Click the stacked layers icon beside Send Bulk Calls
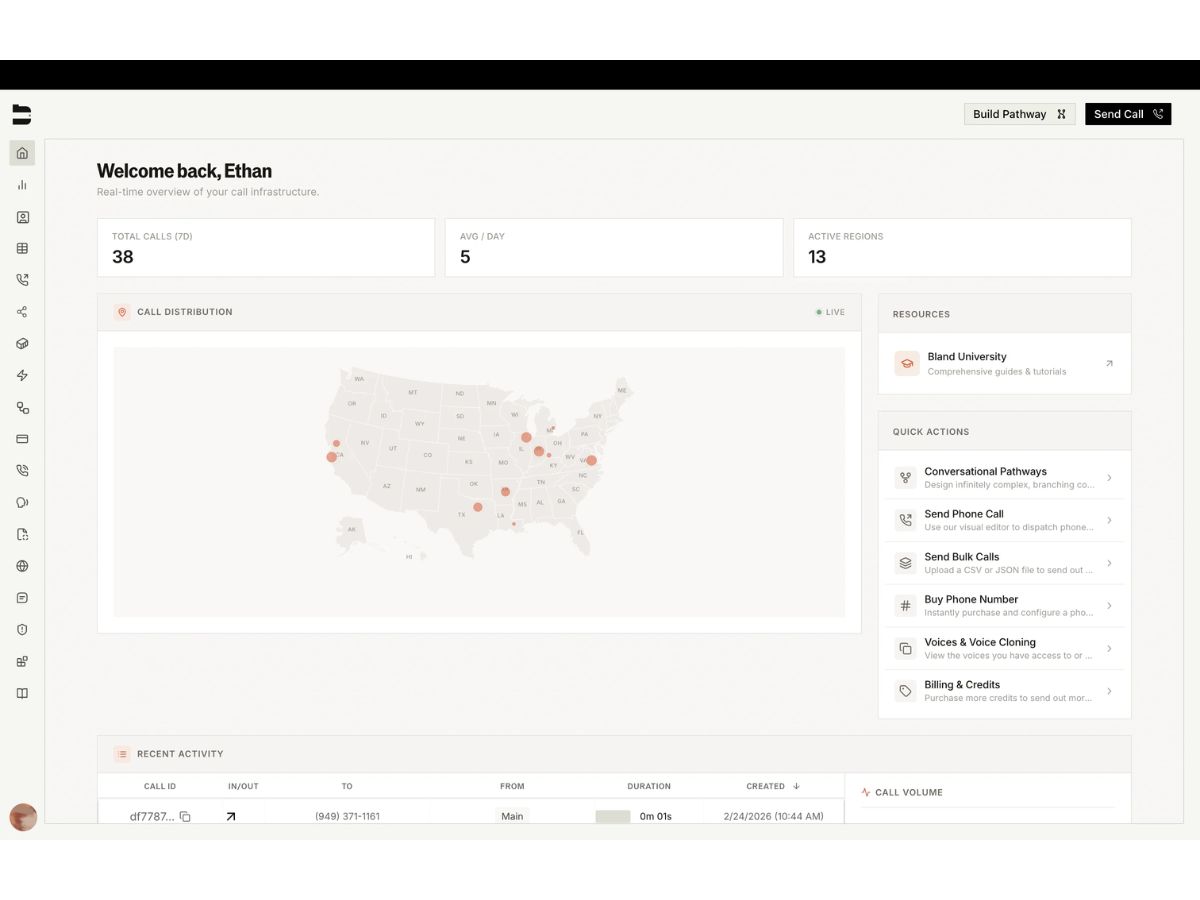Image resolution: width=1200 pixels, height=900 pixels. coord(905,563)
